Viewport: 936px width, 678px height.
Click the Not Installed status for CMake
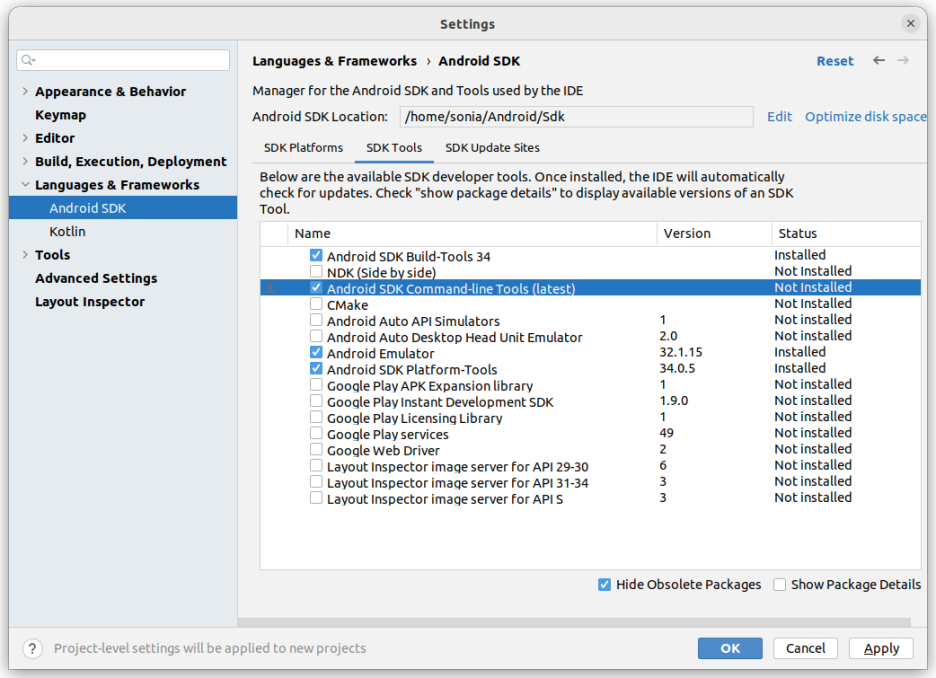[813, 304]
